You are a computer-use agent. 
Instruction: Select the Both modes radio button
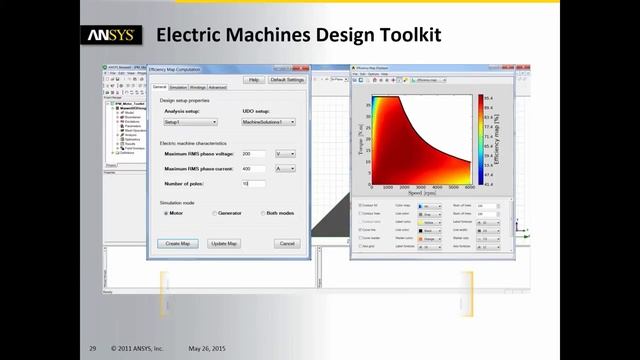tap(263, 213)
